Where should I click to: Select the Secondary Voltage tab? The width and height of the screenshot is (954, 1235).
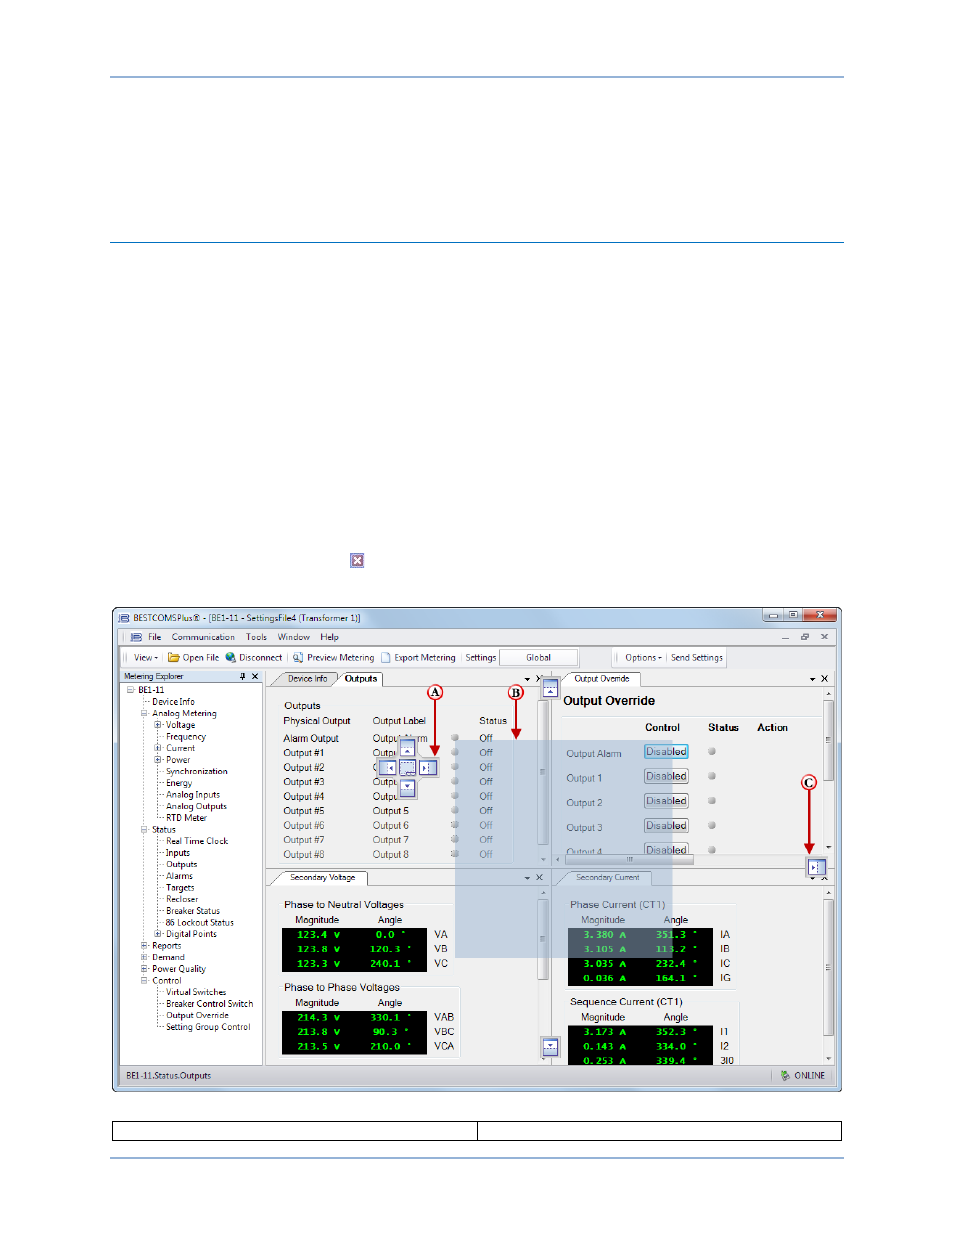coord(322,878)
